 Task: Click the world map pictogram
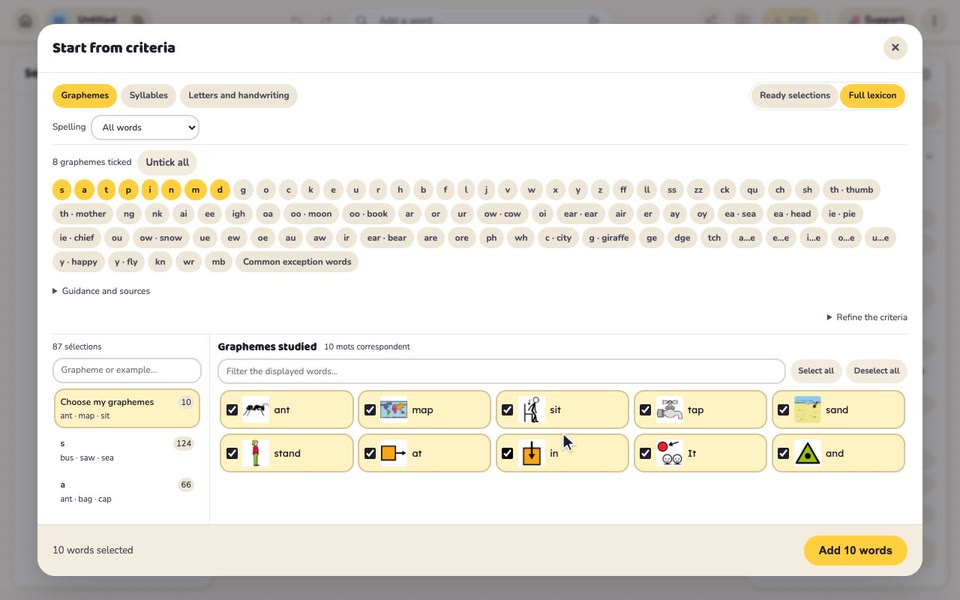(393, 410)
